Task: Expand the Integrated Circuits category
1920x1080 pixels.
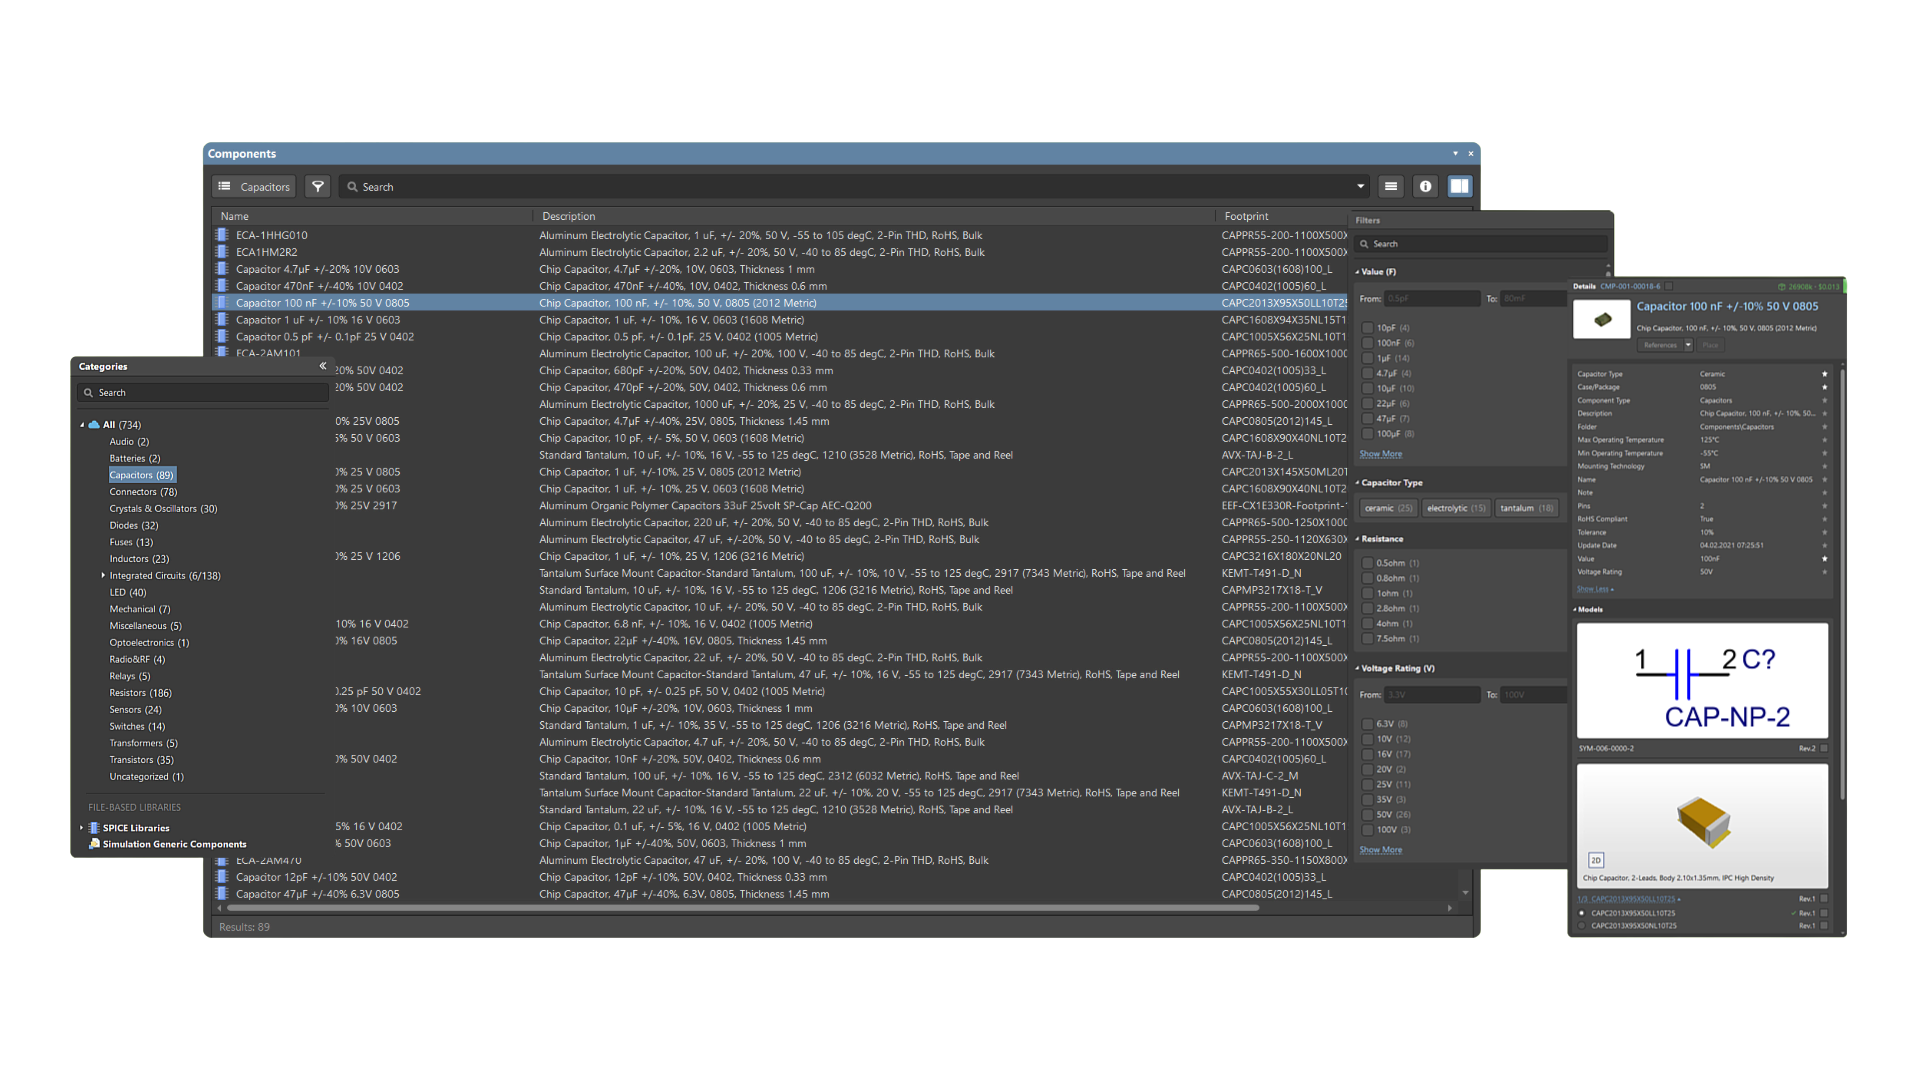Action: click(x=103, y=575)
